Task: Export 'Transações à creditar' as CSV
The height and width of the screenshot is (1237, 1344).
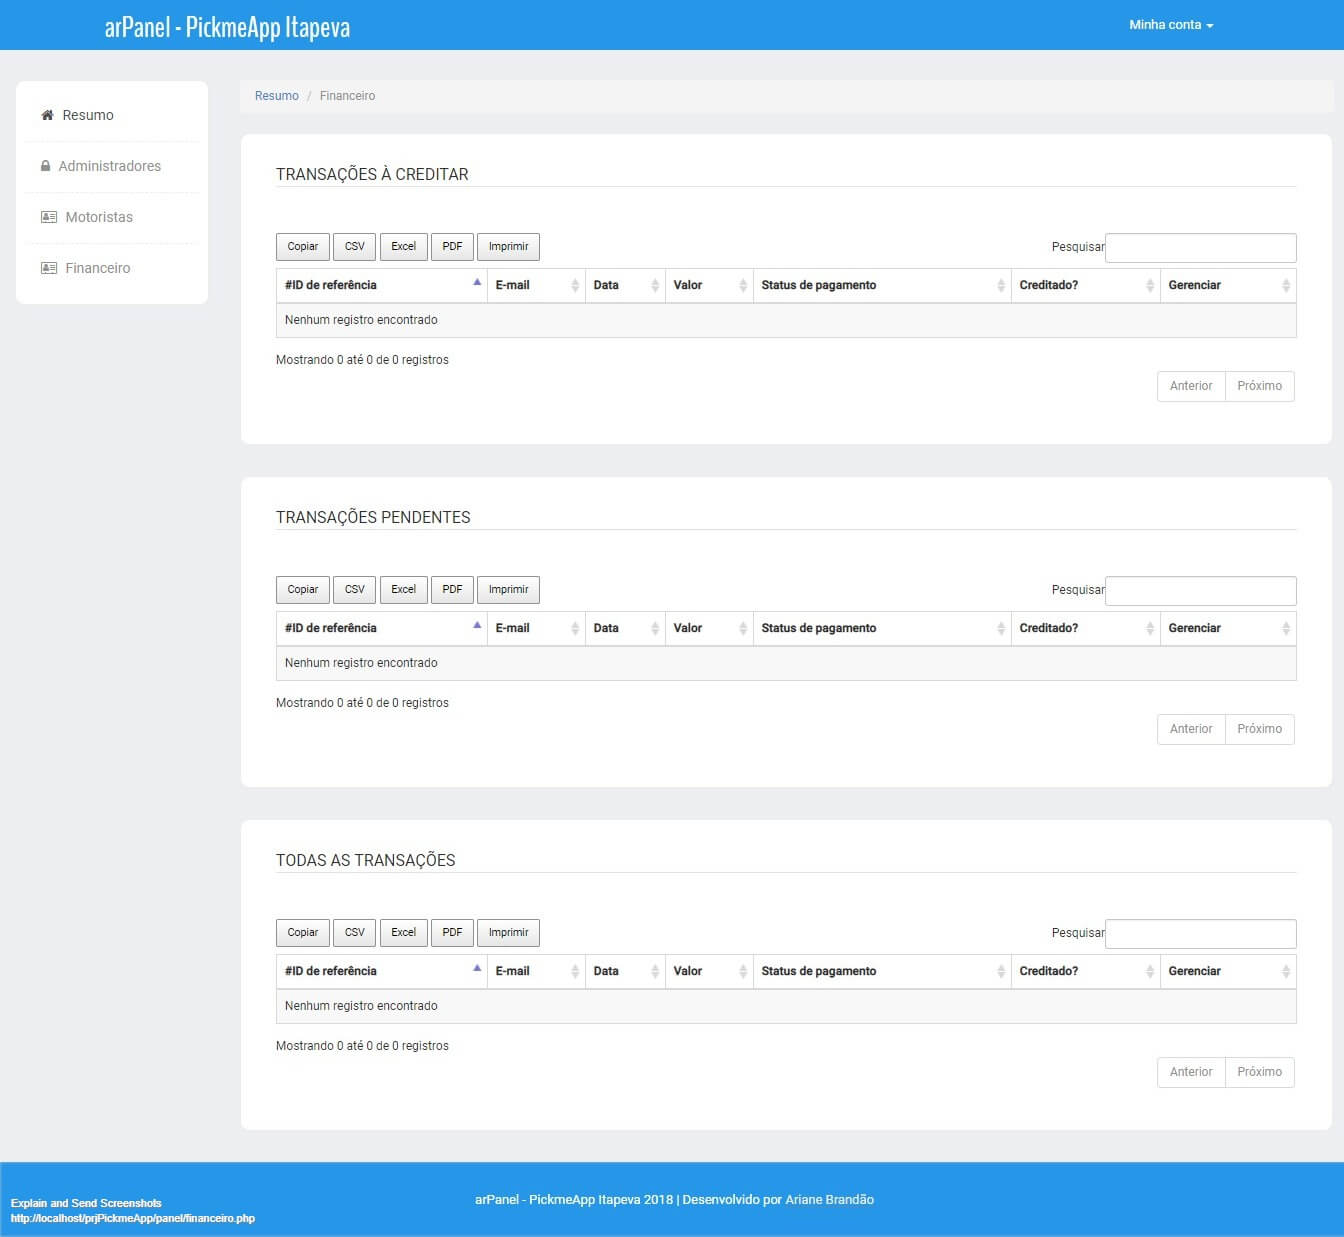Action: (x=355, y=247)
